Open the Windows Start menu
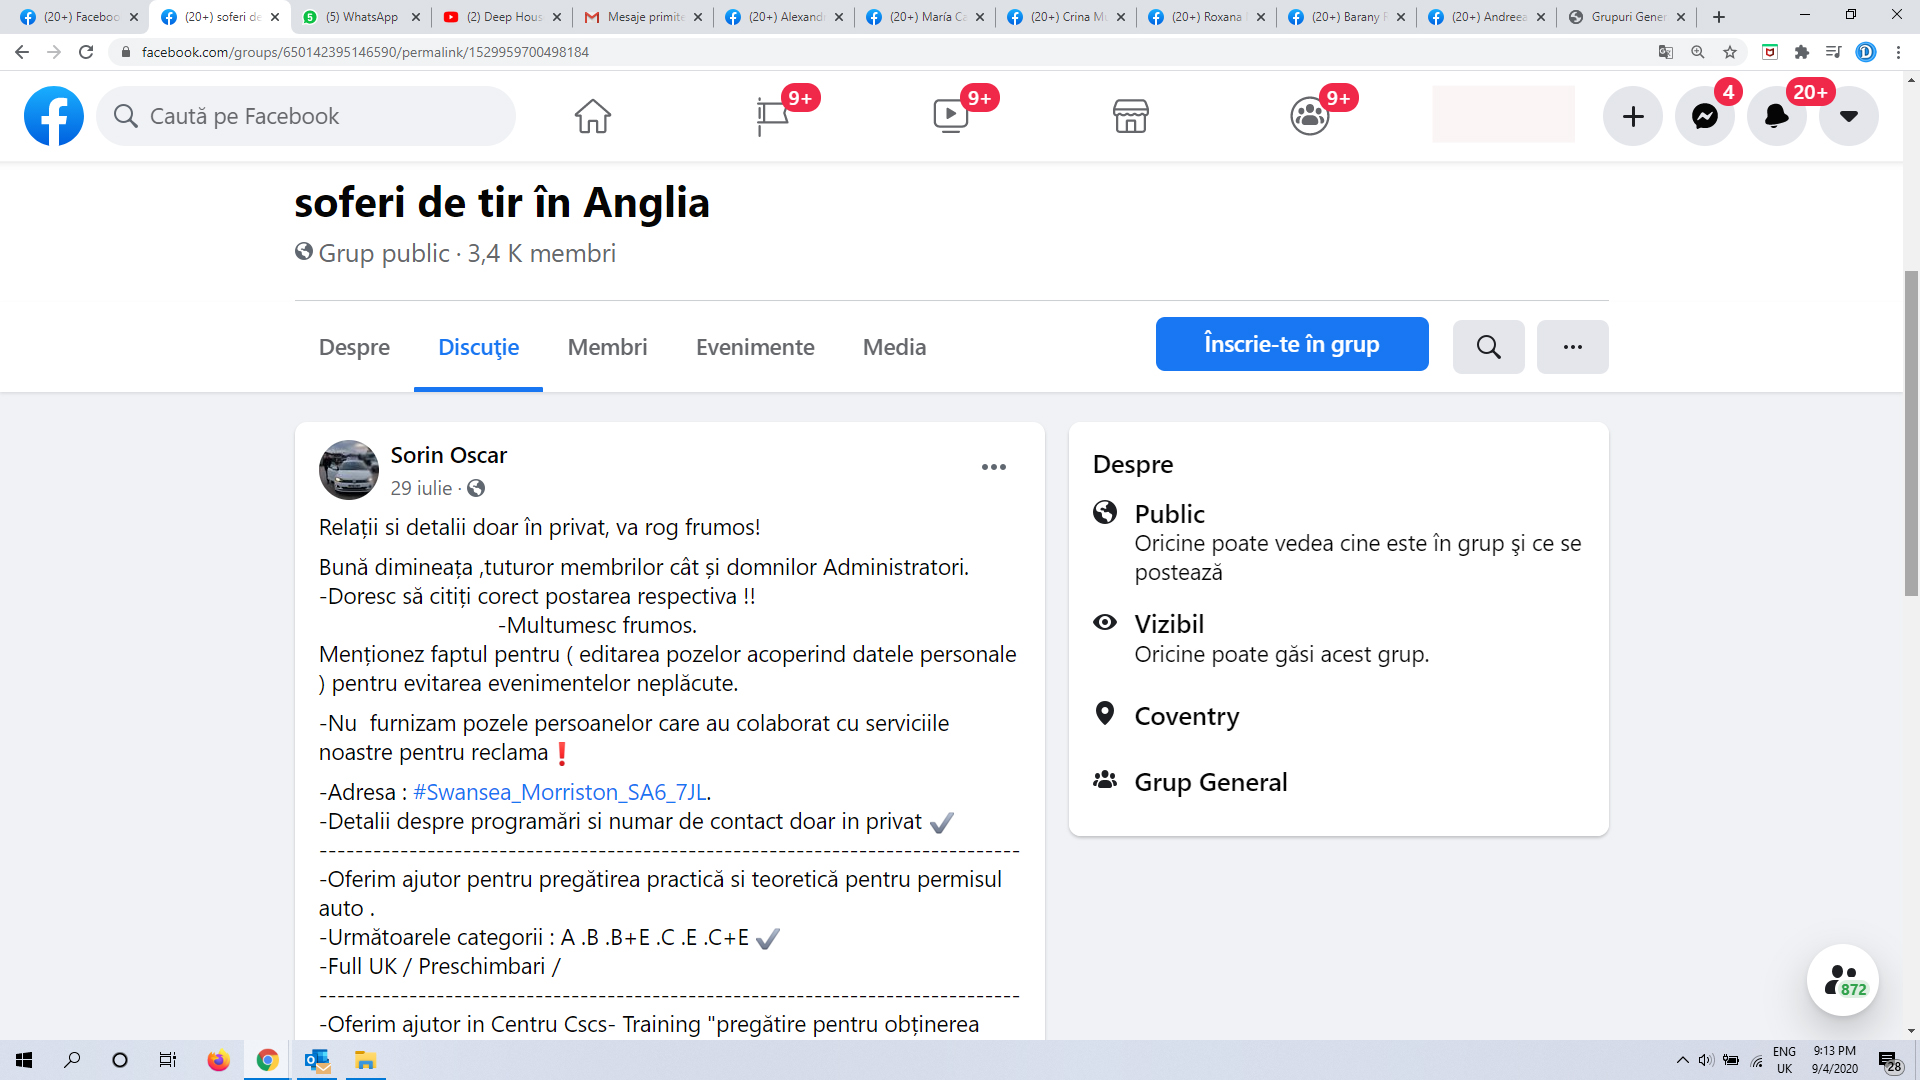This screenshot has height=1080, width=1920. click(24, 1060)
